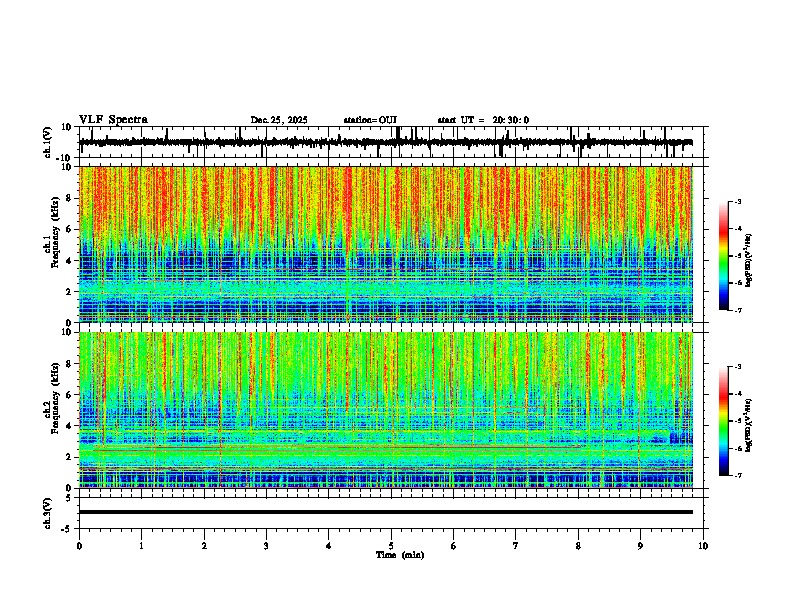
Task: Click time axis tick label "1"
Action: pyautogui.click(x=141, y=546)
